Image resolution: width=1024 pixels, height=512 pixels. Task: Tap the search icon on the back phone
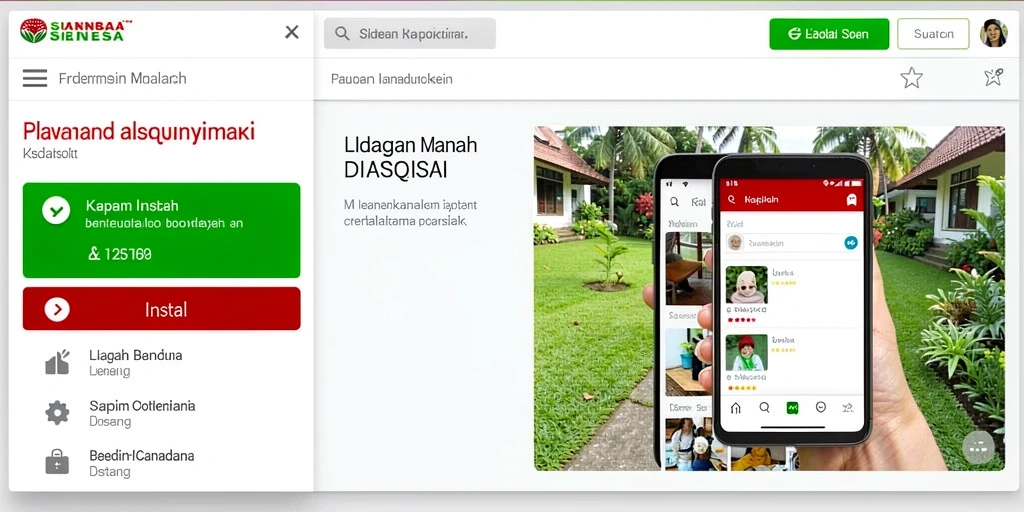click(x=674, y=202)
